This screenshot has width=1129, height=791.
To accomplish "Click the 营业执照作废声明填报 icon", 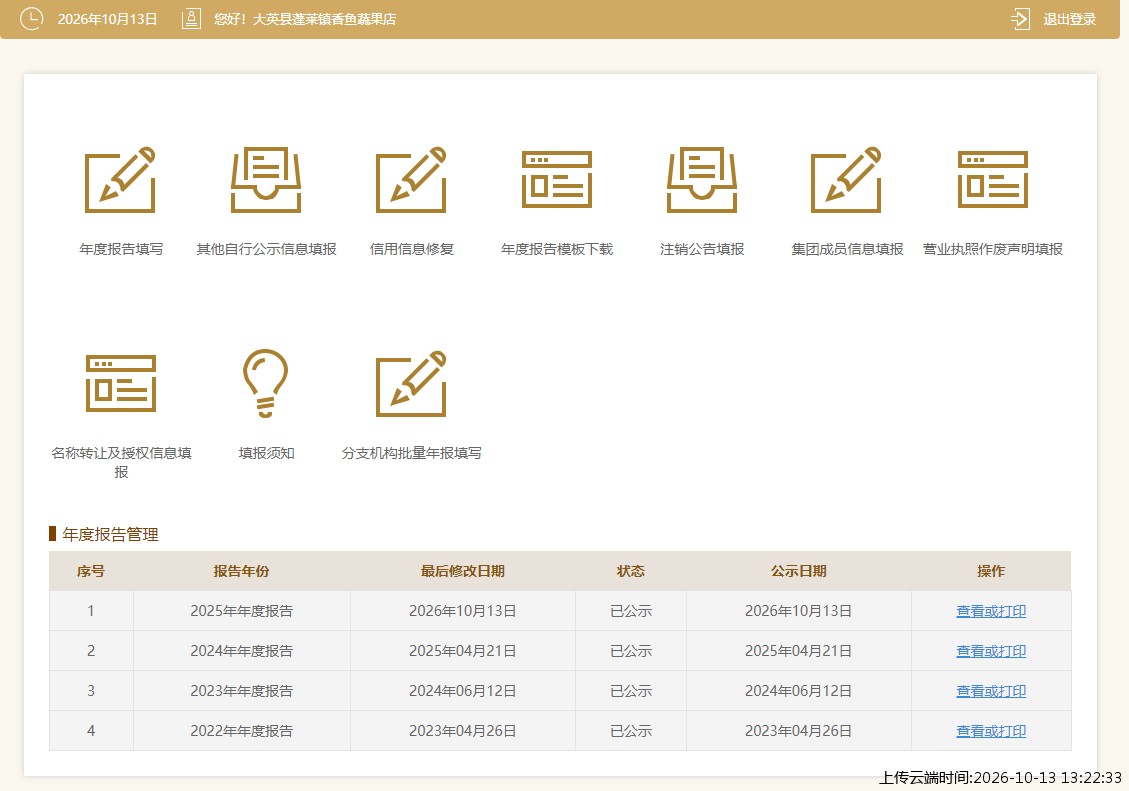I will 992,180.
